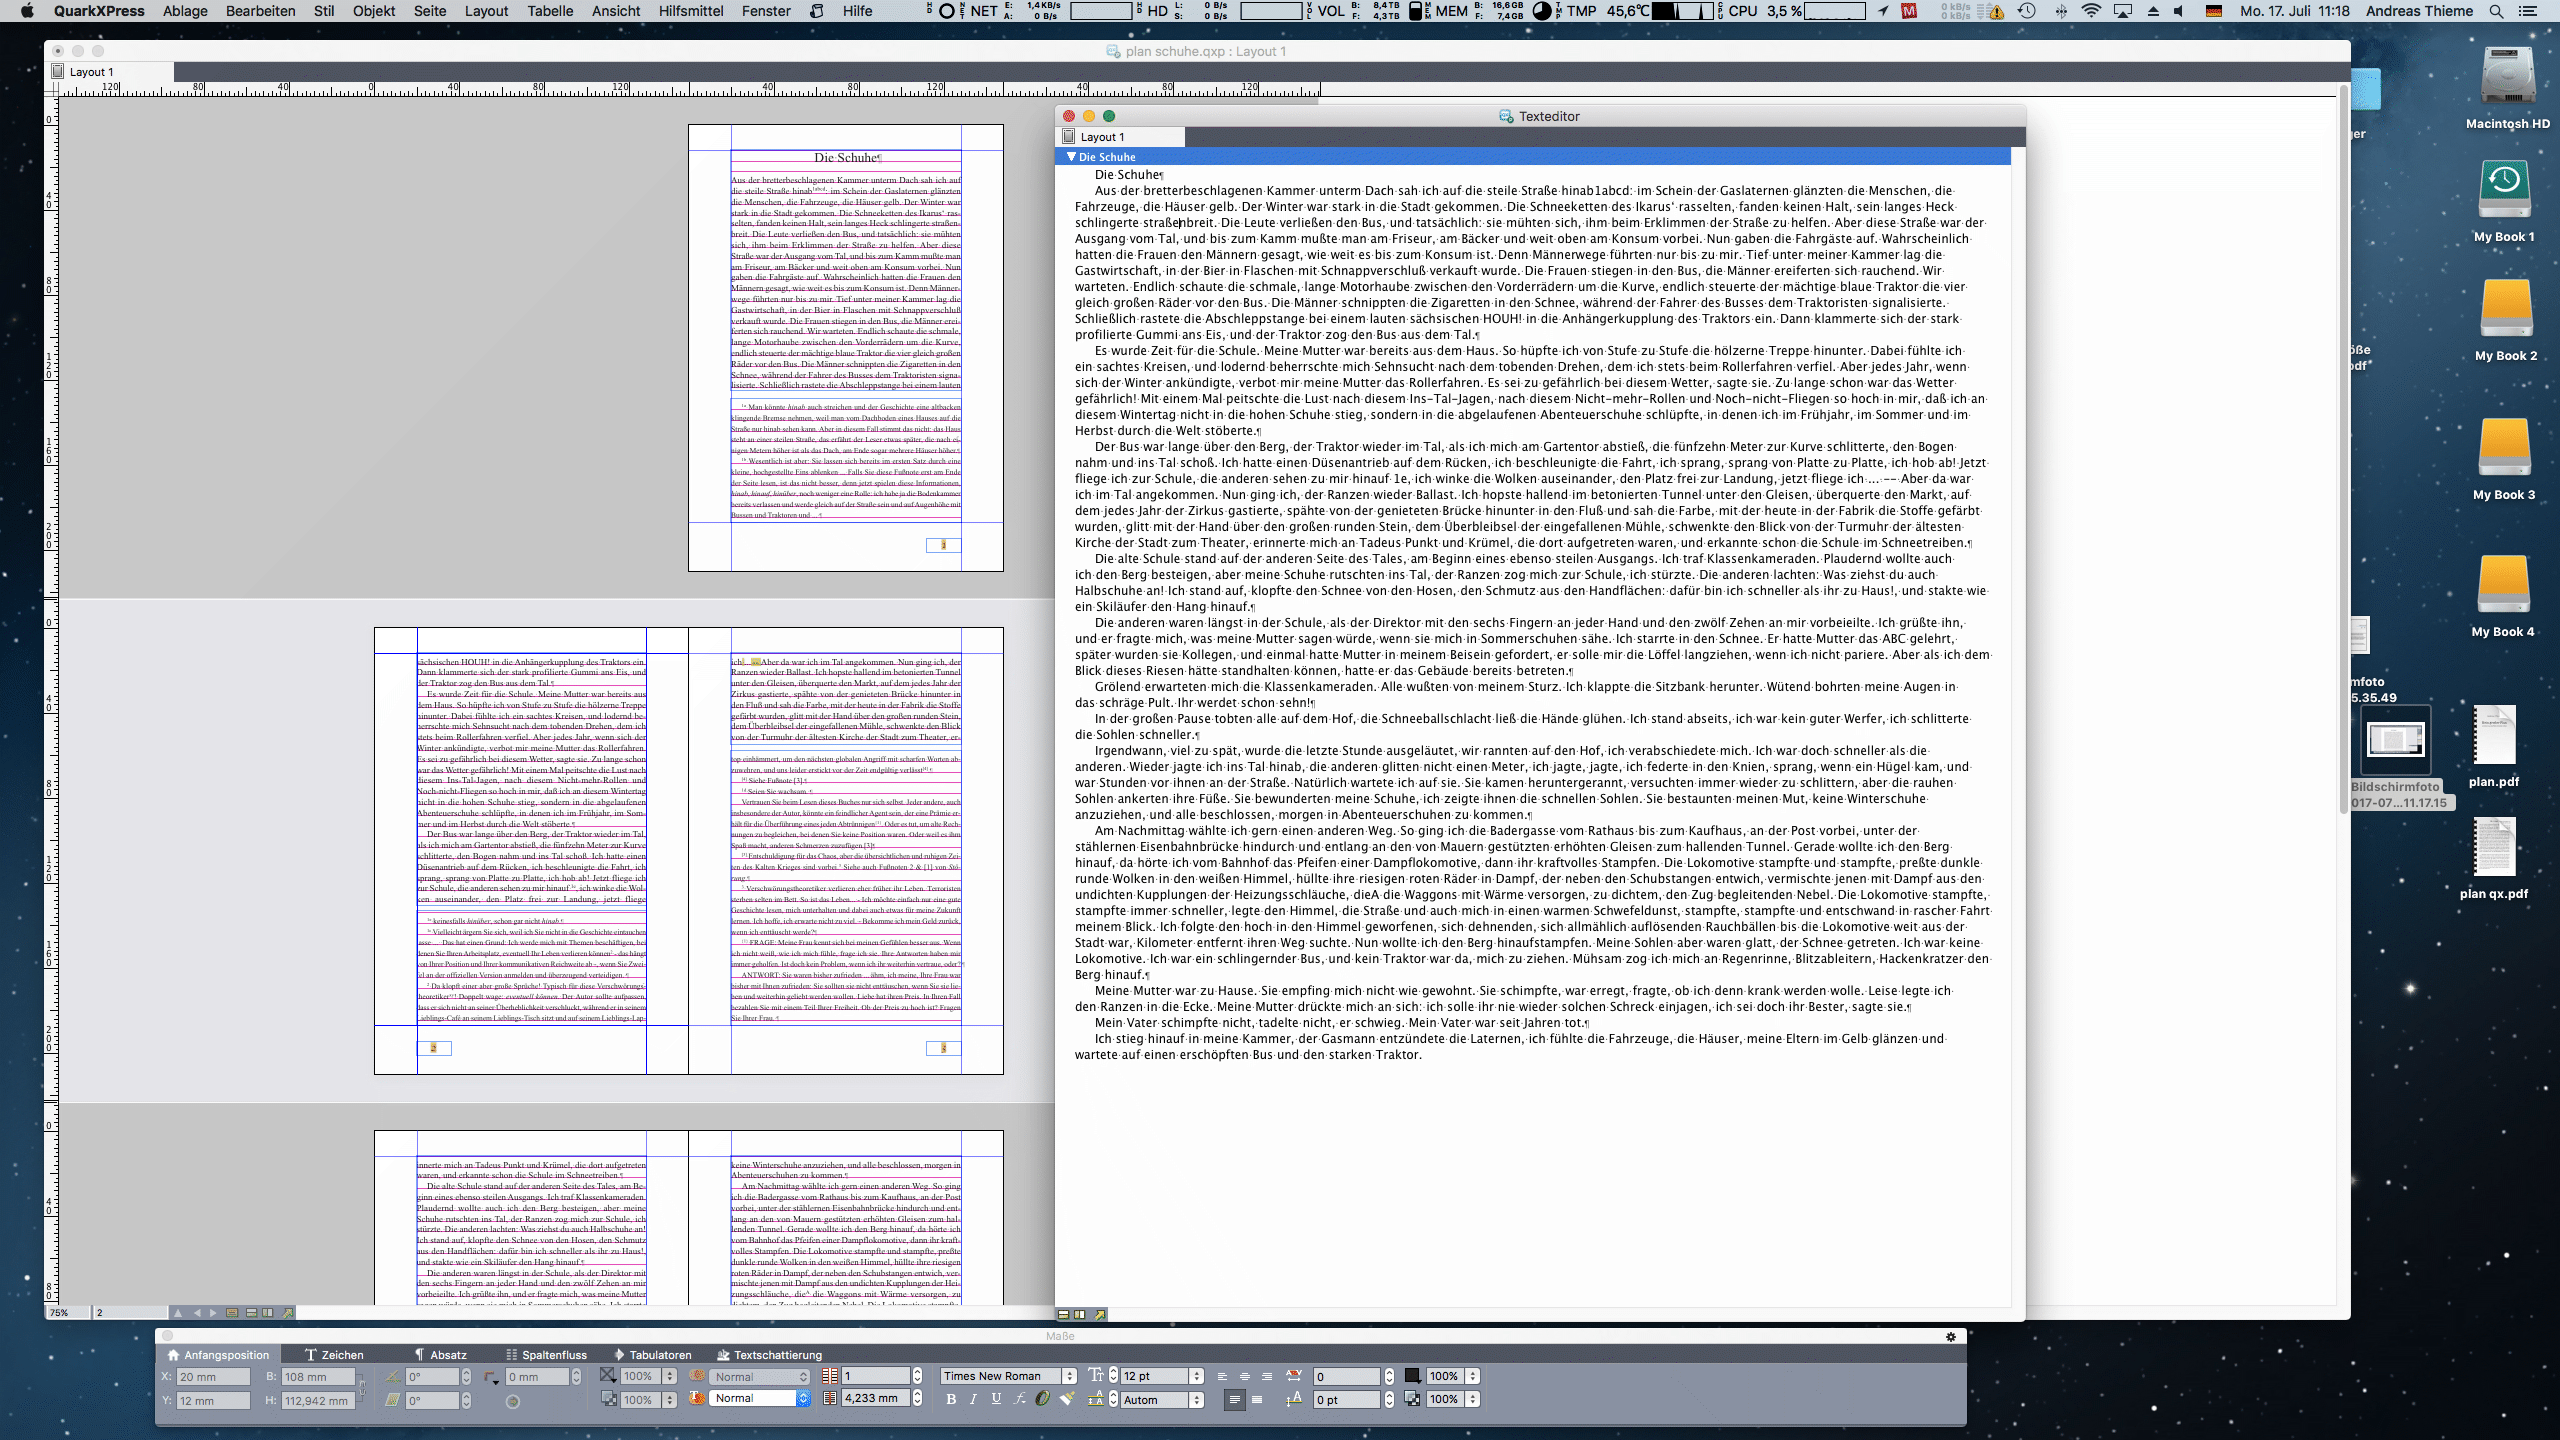Open the Hilfsmittel menu
The height and width of the screenshot is (1440, 2560).
pyautogui.click(x=691, y=11)
